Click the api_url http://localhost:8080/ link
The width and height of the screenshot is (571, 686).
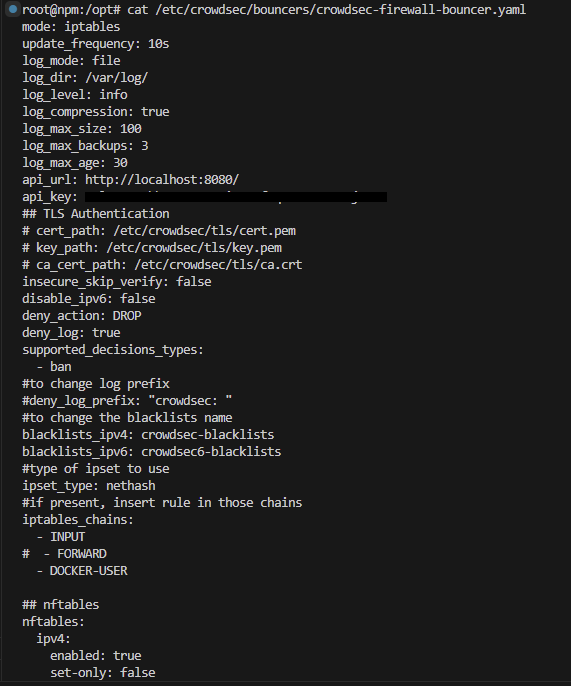tap(162, 179)
